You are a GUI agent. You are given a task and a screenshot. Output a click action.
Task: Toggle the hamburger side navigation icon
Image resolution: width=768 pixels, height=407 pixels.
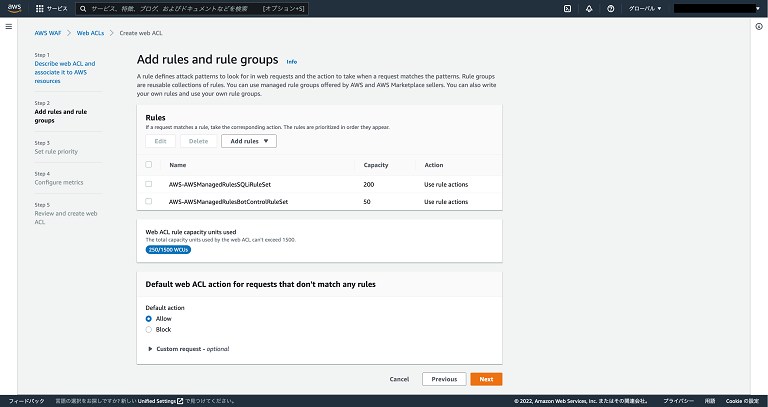pos(8,26)
